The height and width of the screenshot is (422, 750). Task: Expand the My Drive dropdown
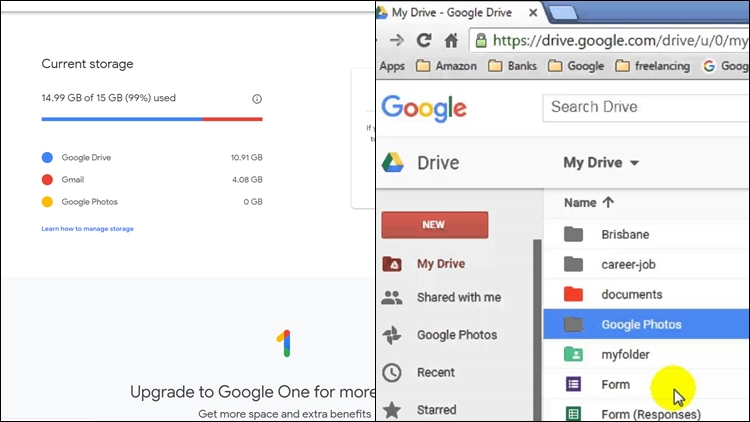pyautogui.click(x=601, y=163)
